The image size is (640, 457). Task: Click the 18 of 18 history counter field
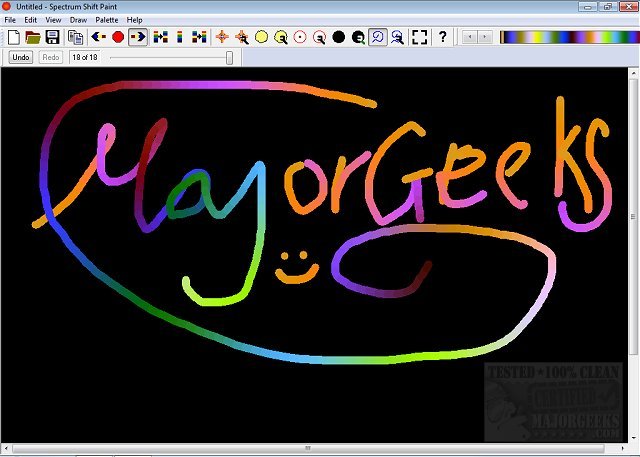(x=85, y=57)
